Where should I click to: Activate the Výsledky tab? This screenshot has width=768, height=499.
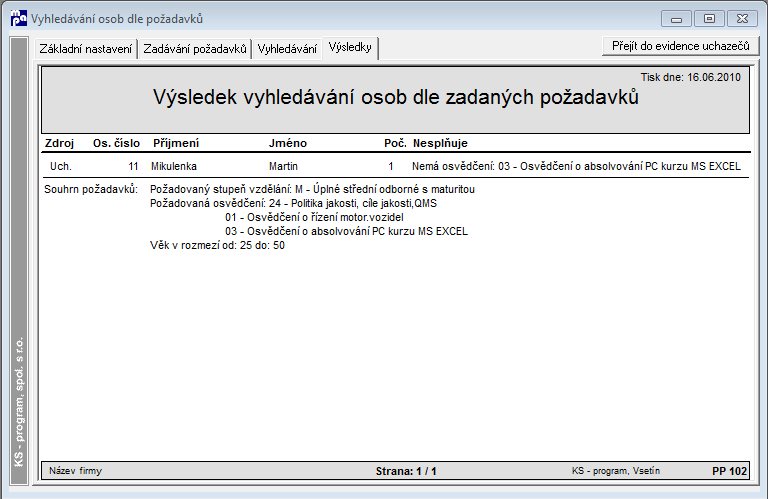(x=350, y=48)
